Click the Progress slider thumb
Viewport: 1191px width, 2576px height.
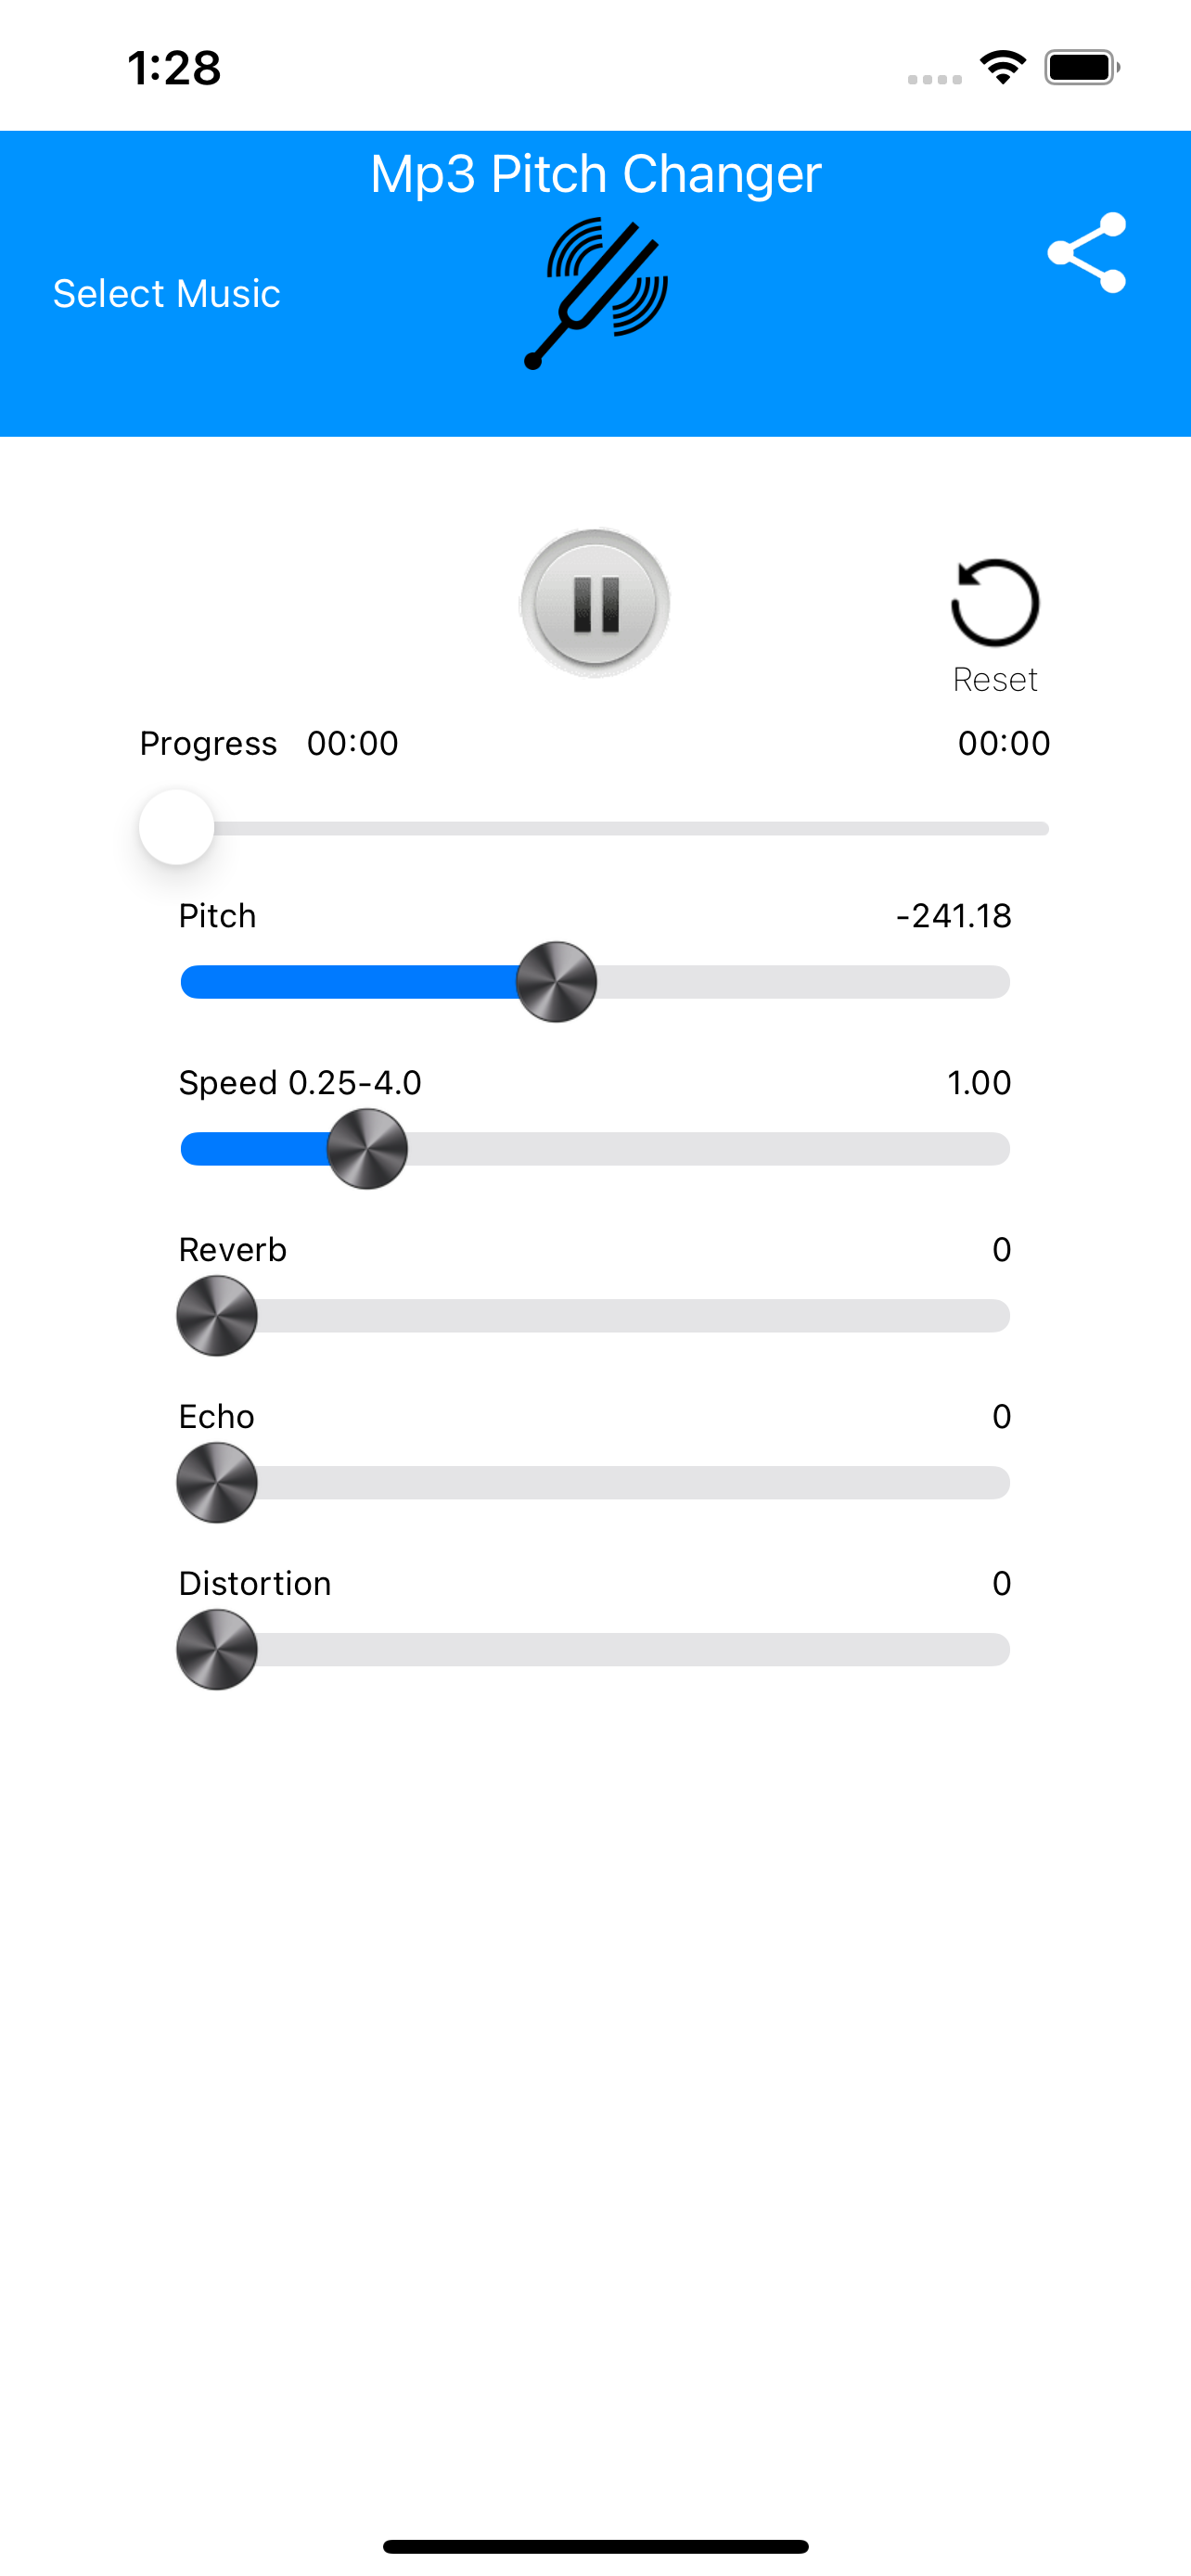coord(177,828)
